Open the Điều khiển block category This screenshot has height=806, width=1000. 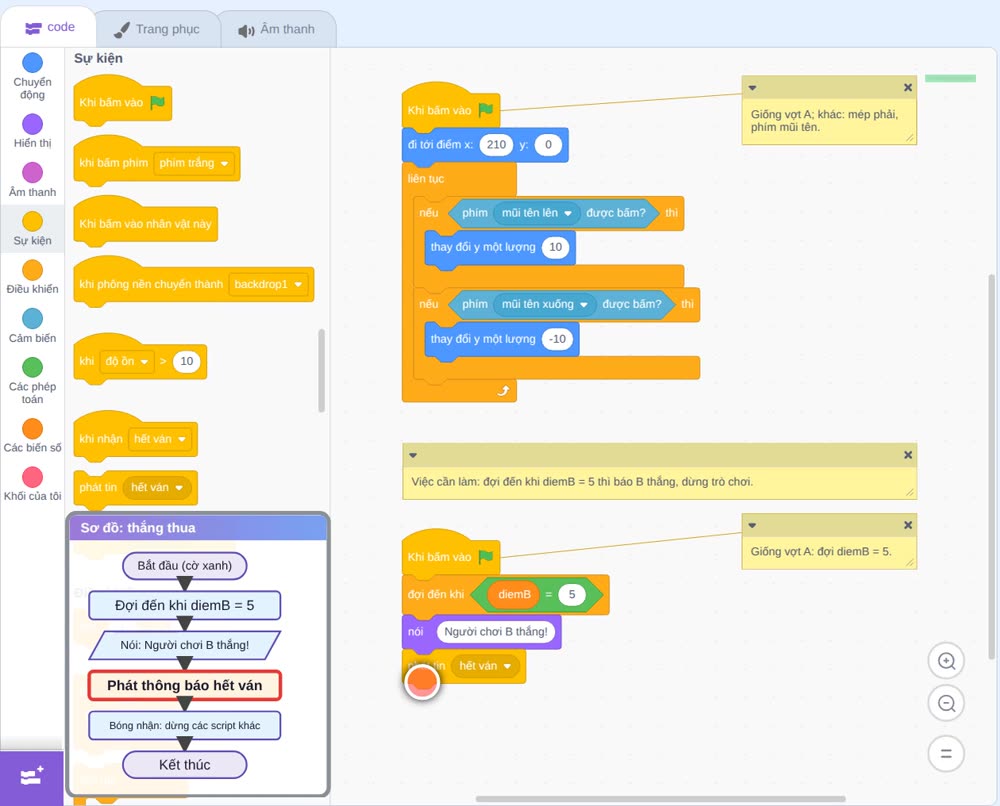click(33, 277)
